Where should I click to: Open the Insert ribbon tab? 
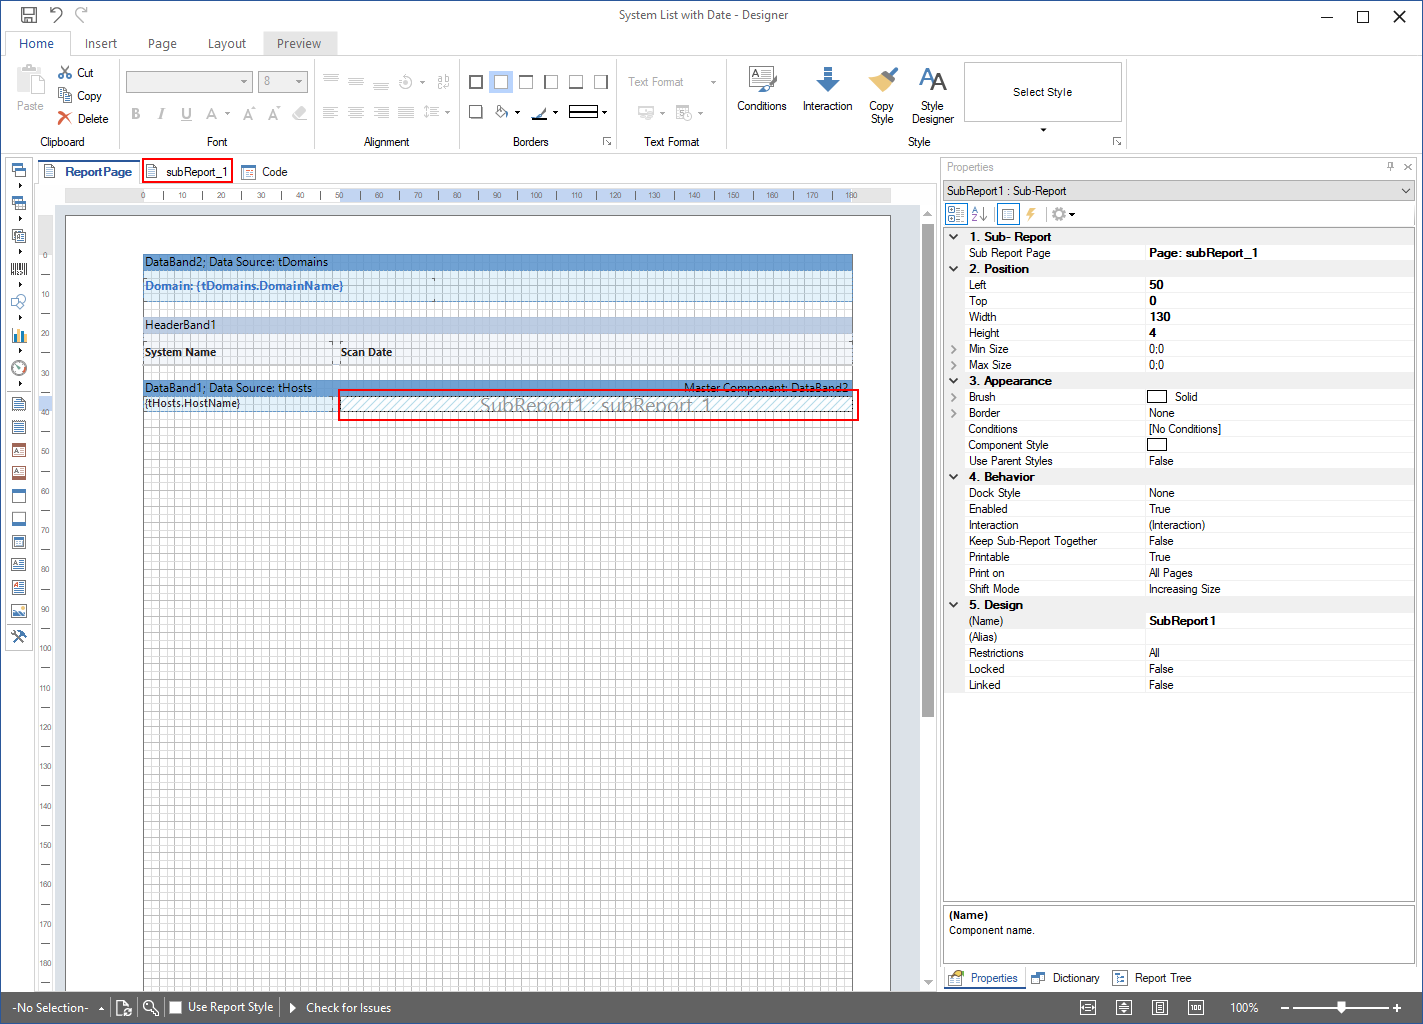tap(101, 43)
